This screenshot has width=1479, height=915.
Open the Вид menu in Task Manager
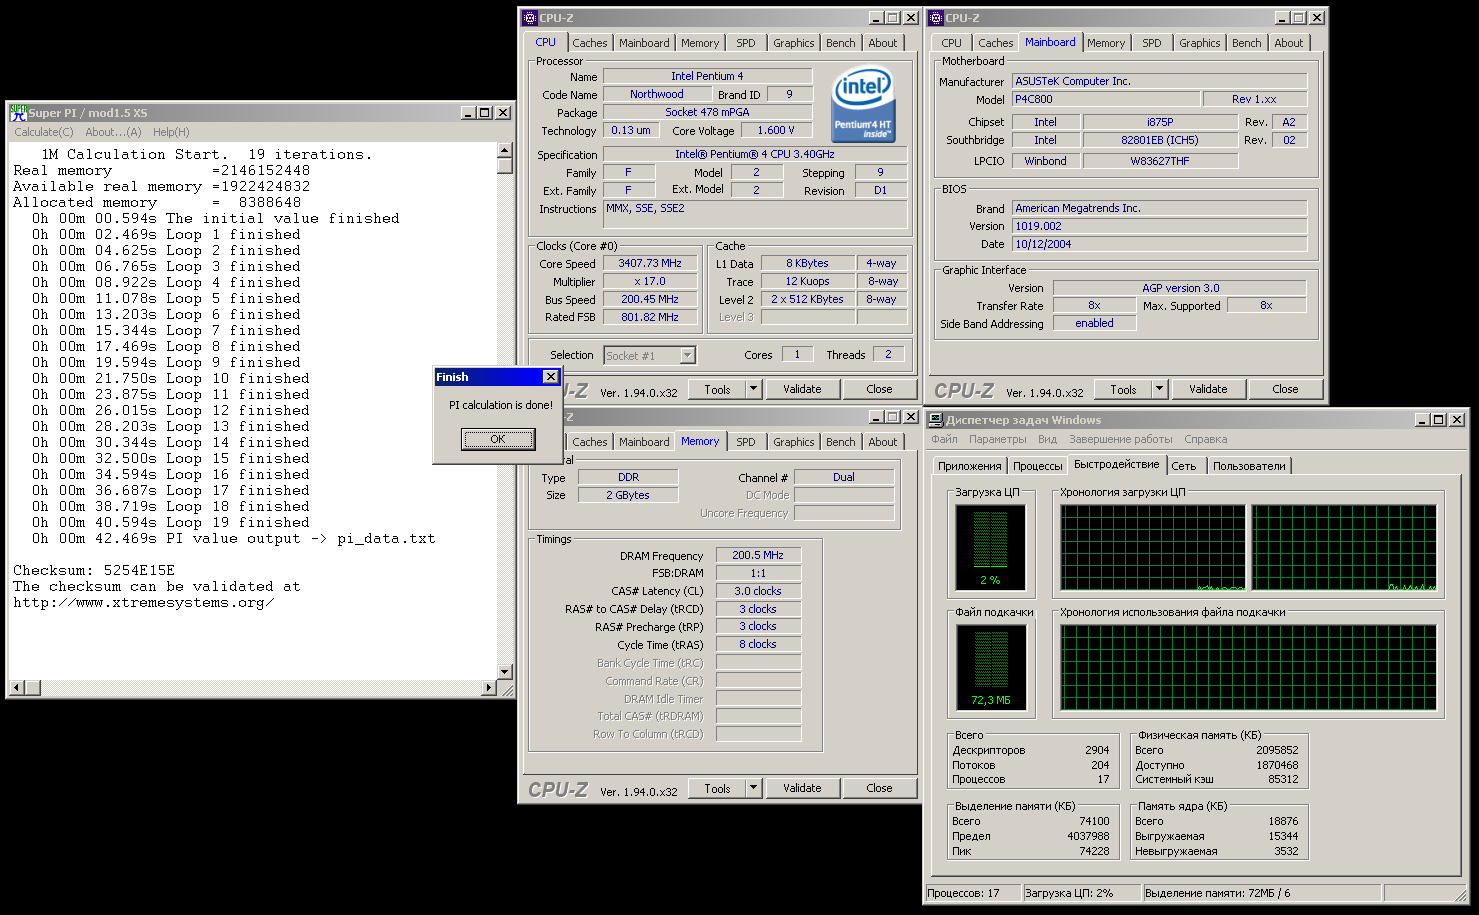pyautogui.click(x=1047, y=439)
